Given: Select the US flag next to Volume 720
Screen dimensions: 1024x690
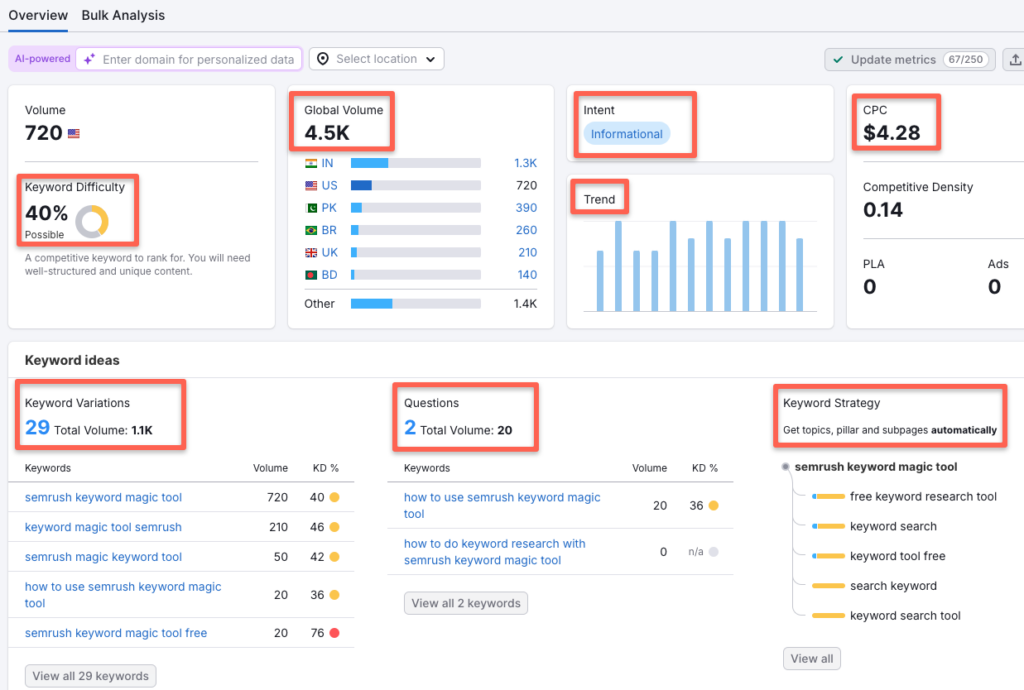Looking at the screenshot, I should tap(73, 131).
